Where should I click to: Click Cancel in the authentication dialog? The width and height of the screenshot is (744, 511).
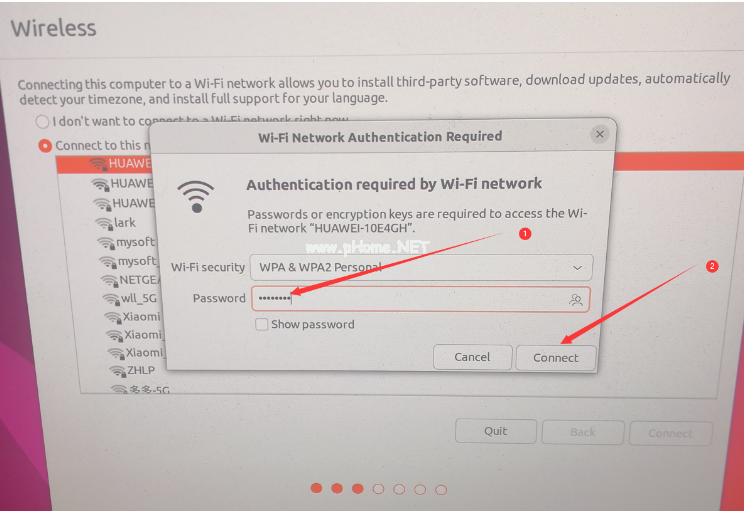(x=472, y=357)
